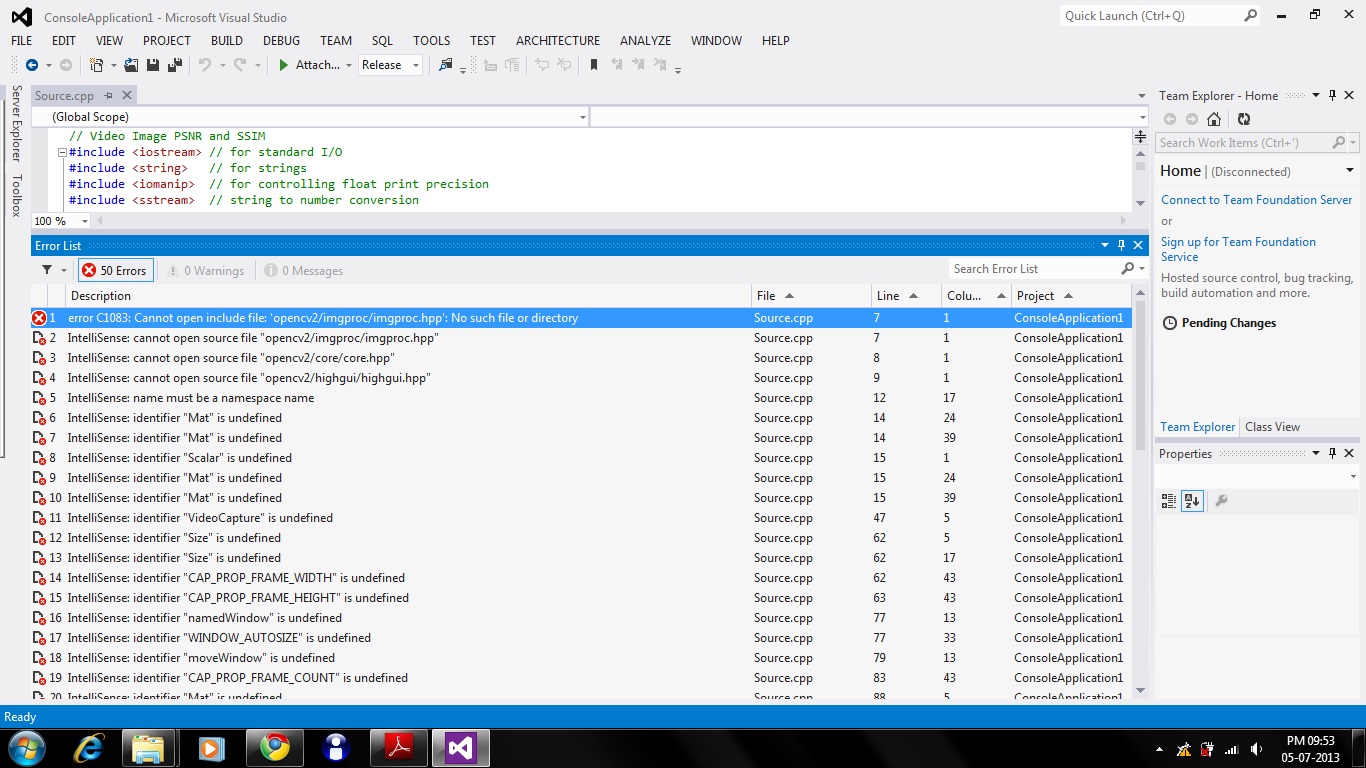Start debugging with the green Attach arrow
This screenshot has width=1366, height=768.
[x=284, y=65]
